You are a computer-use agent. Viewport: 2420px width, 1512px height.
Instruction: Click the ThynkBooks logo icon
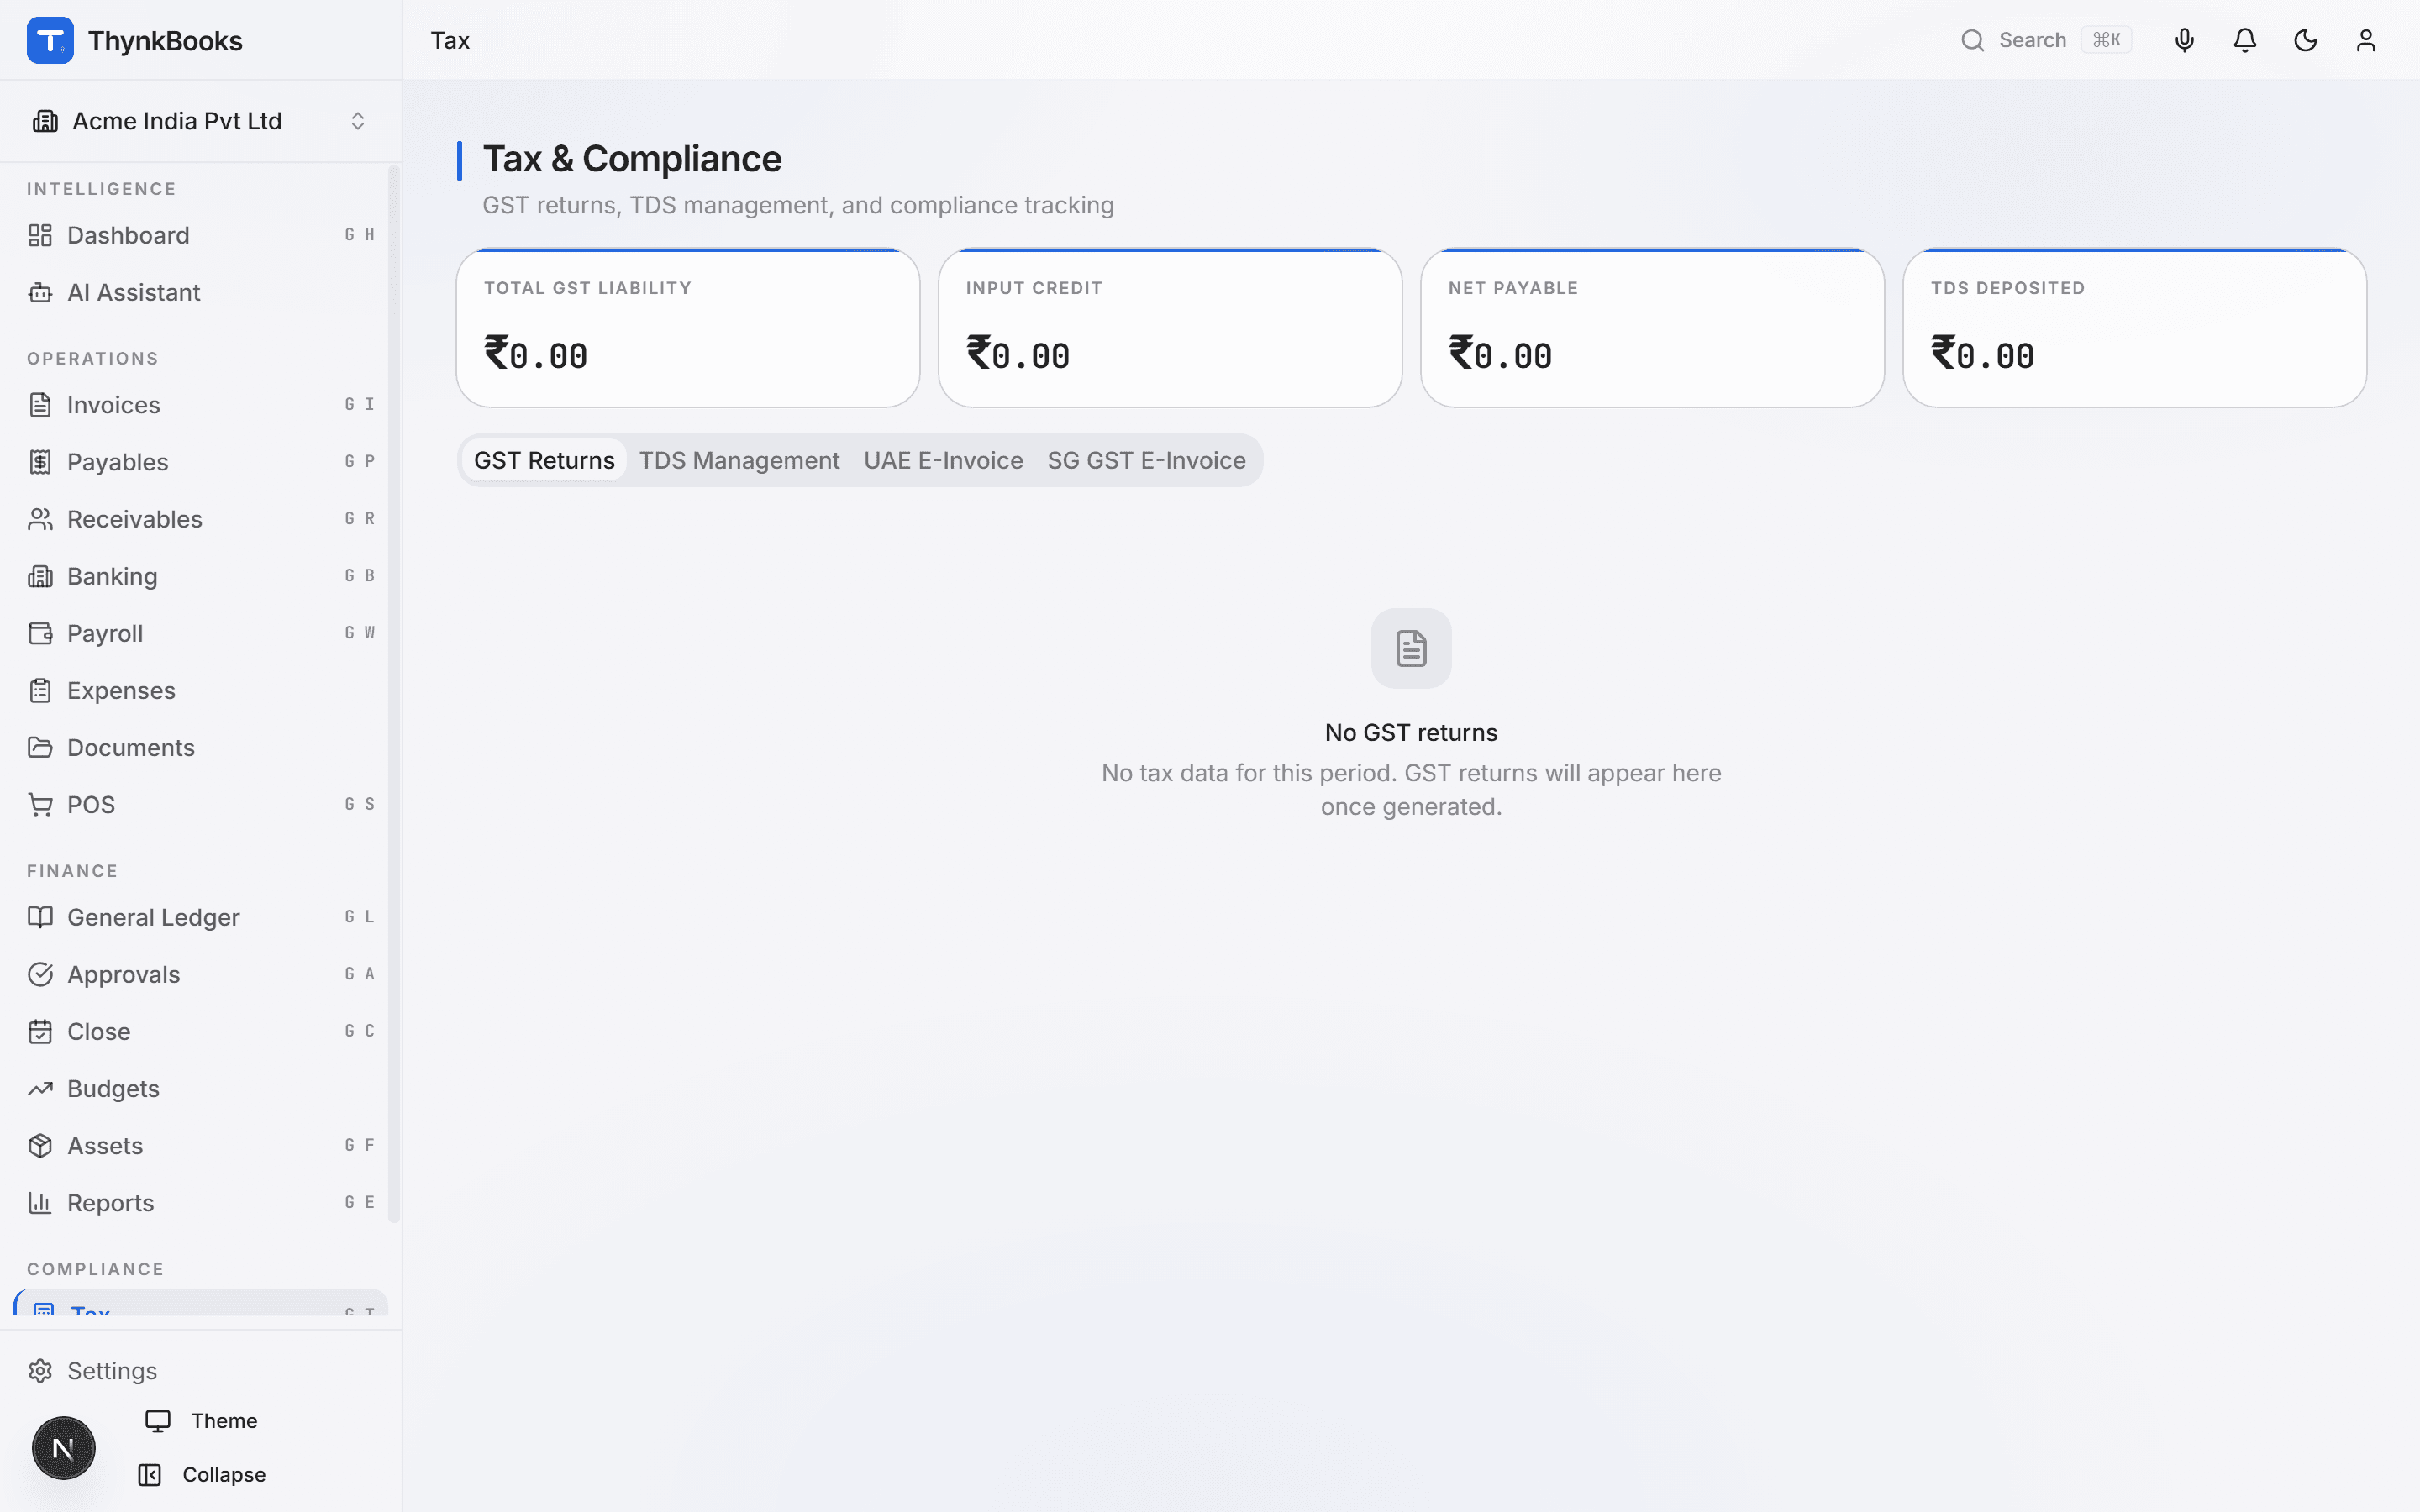click(x=50, y=40)
